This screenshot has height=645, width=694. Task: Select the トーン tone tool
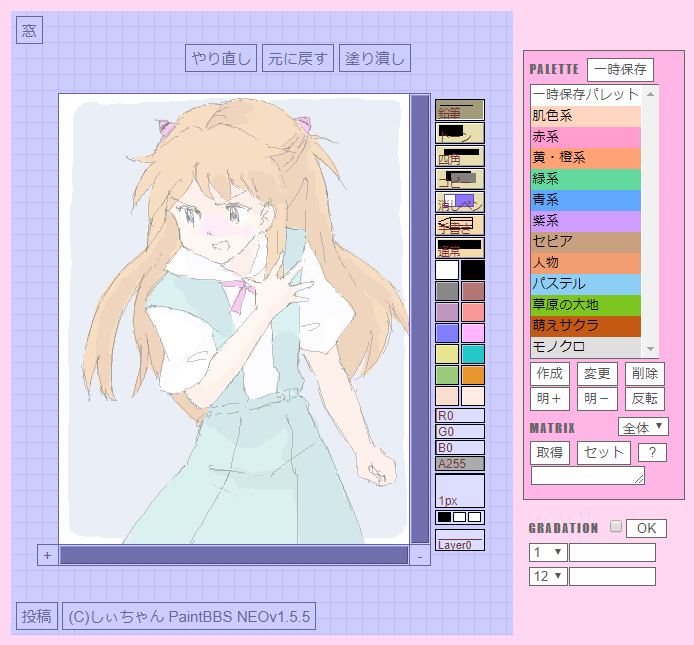coord(460,133)
